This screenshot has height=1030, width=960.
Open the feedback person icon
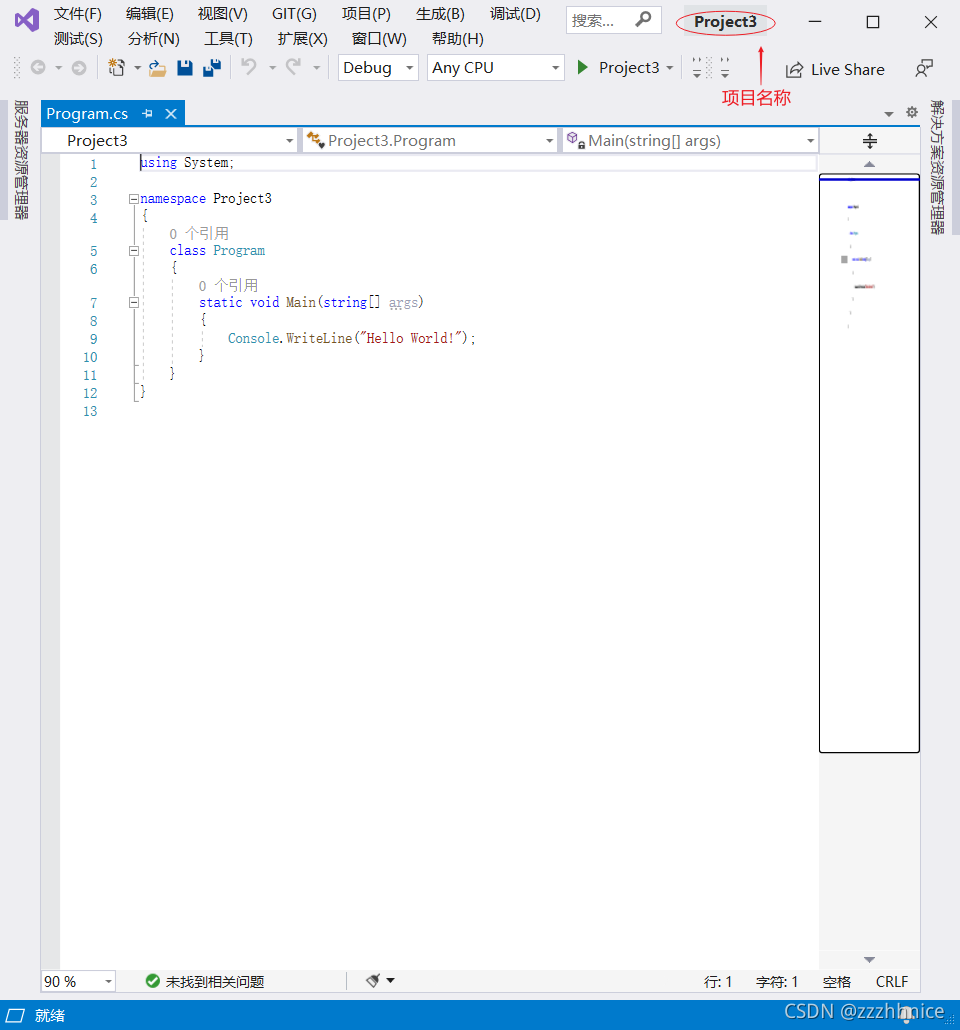click(924, 68)
